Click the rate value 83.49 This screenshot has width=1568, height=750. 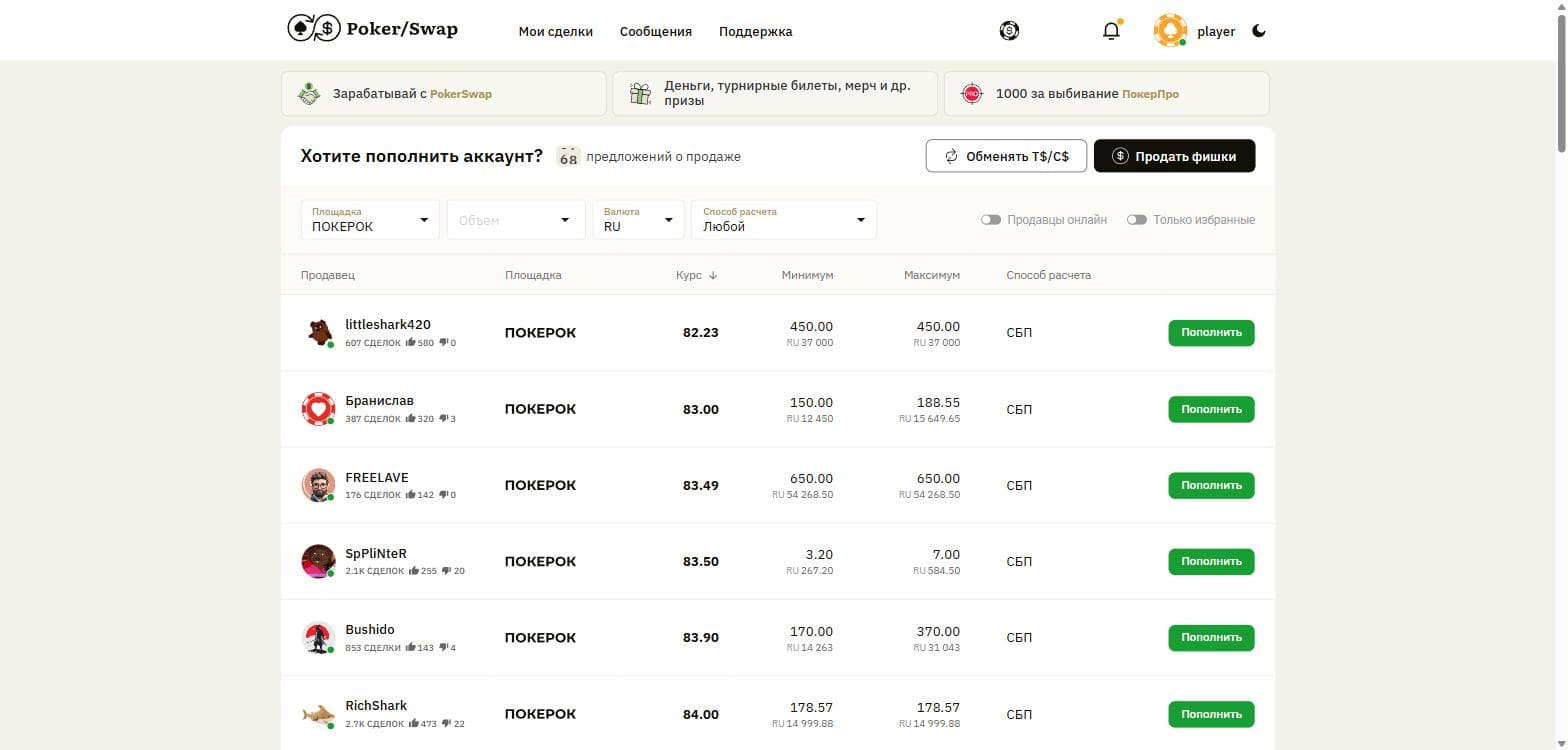click(701, 485)
